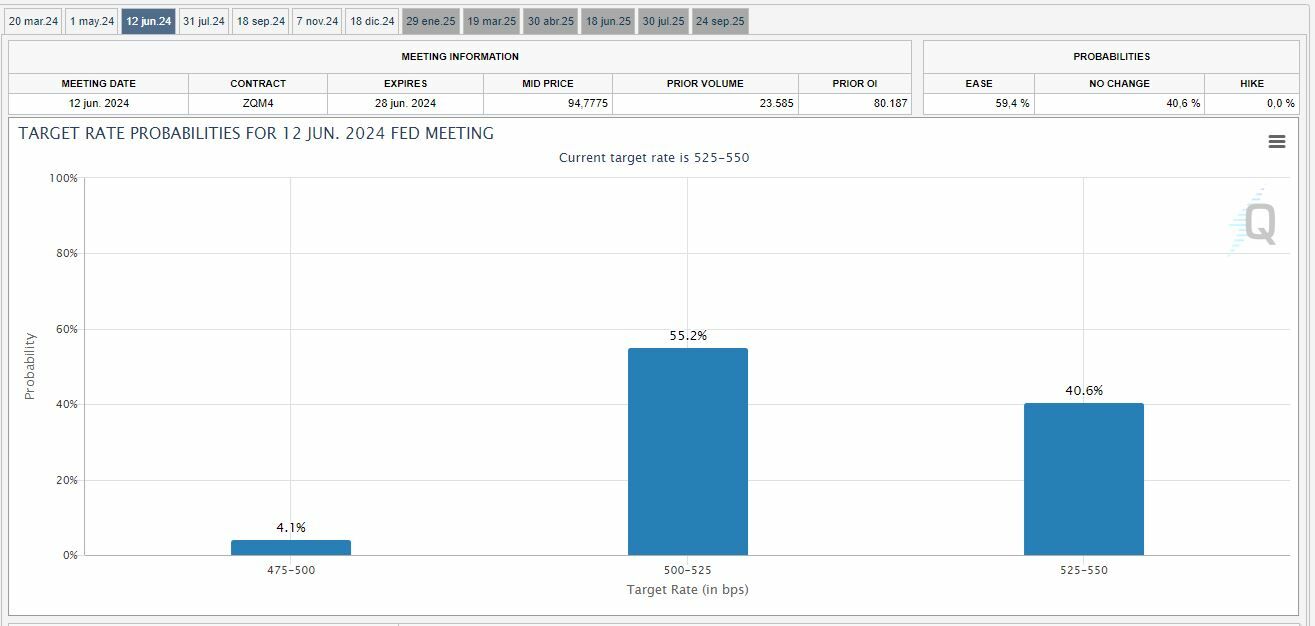Open the 31 jul.24 meeting tab
The image size is (1315, 626).
[x=204, y=21]
